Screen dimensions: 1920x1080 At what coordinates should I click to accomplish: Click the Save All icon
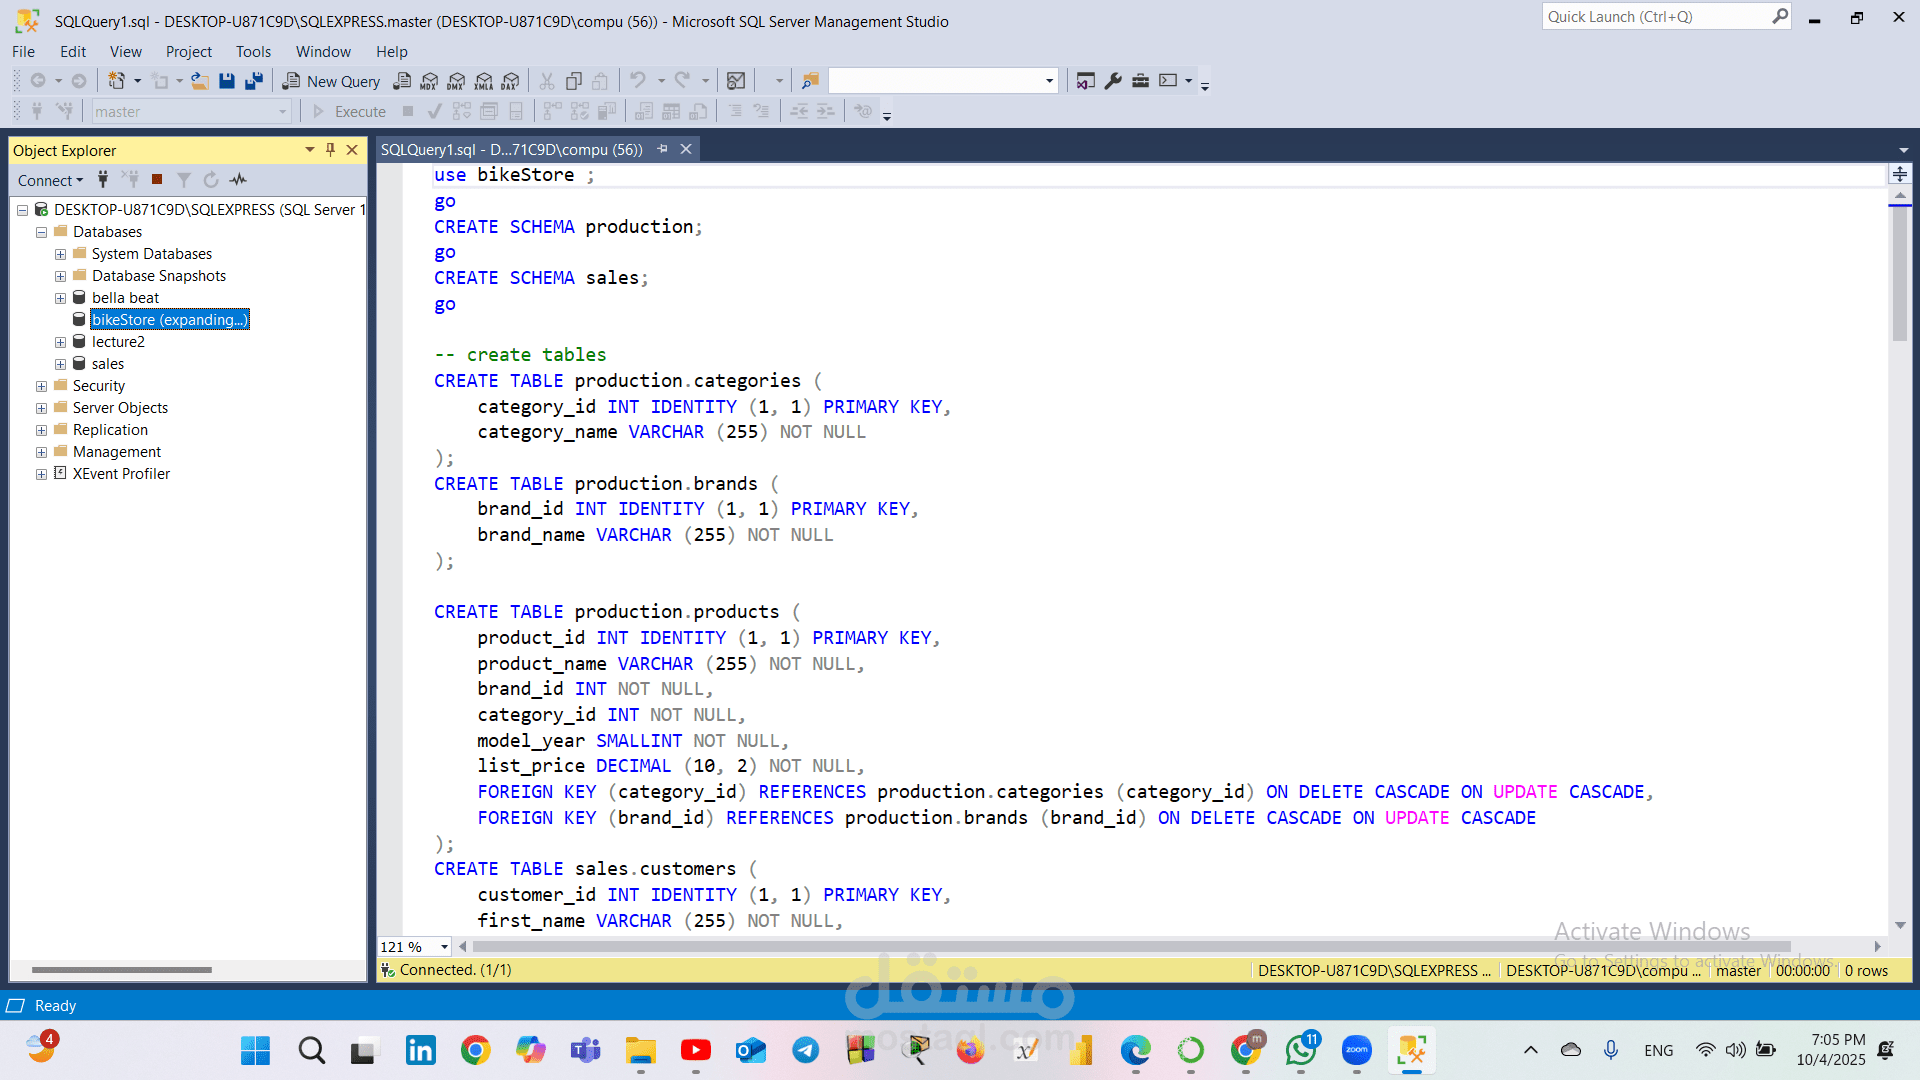254,81
